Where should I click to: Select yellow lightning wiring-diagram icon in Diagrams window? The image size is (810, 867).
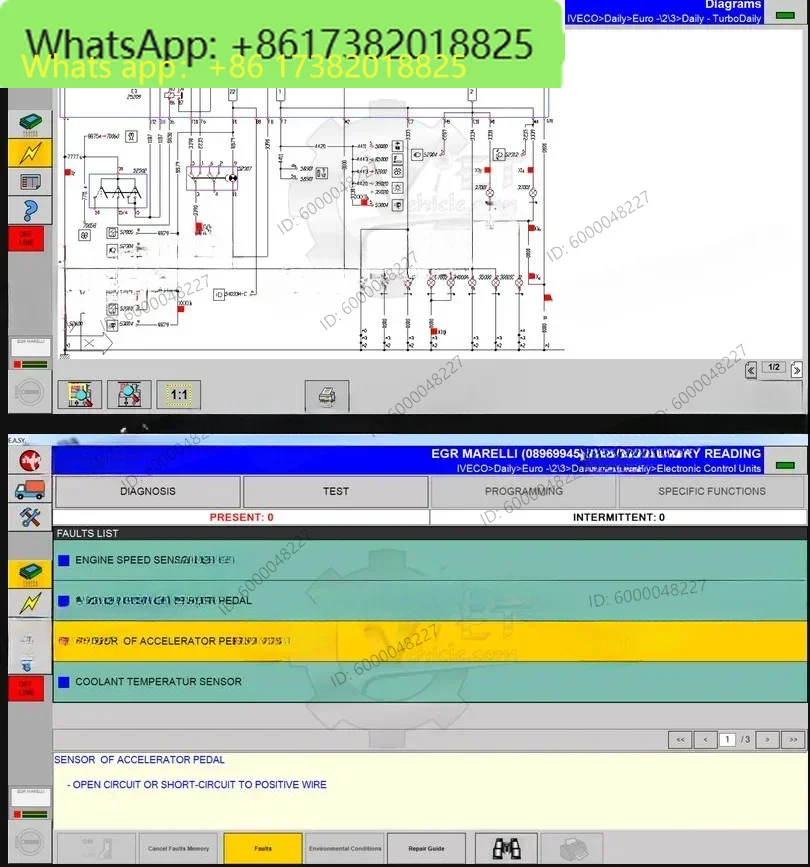click(x=30, y=153)
